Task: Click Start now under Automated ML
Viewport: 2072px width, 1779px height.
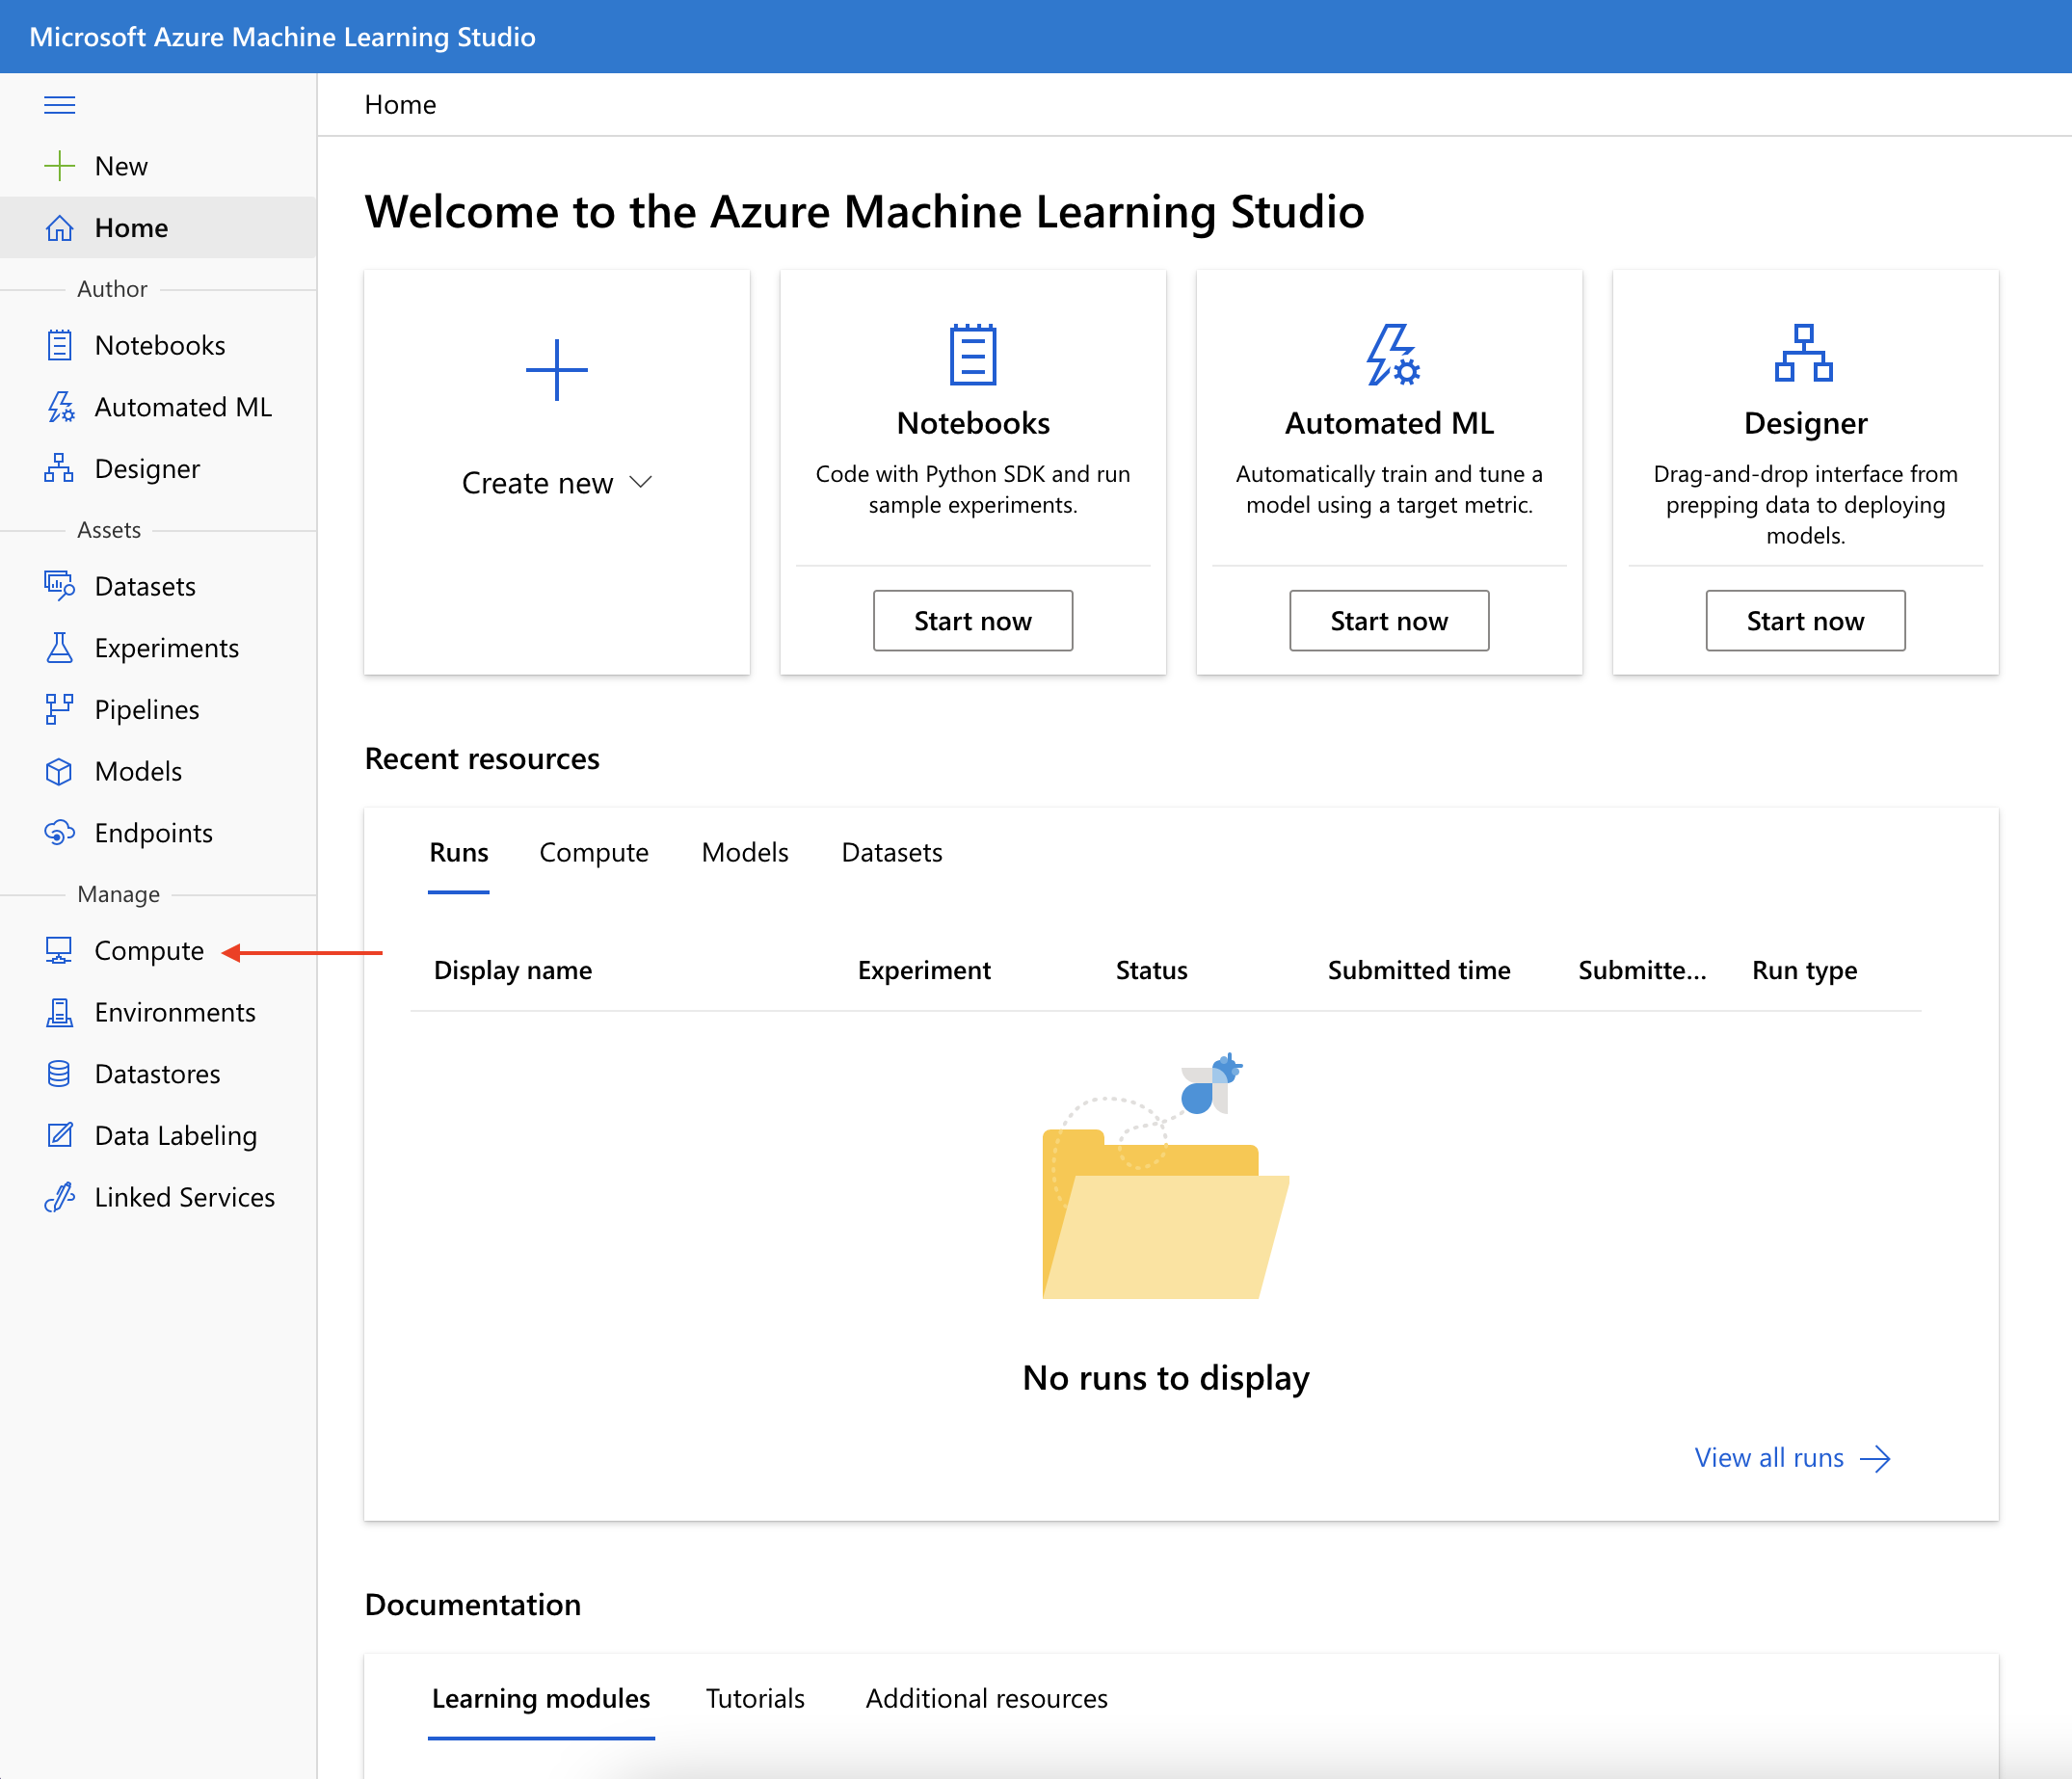Action: coord(1389,620)
